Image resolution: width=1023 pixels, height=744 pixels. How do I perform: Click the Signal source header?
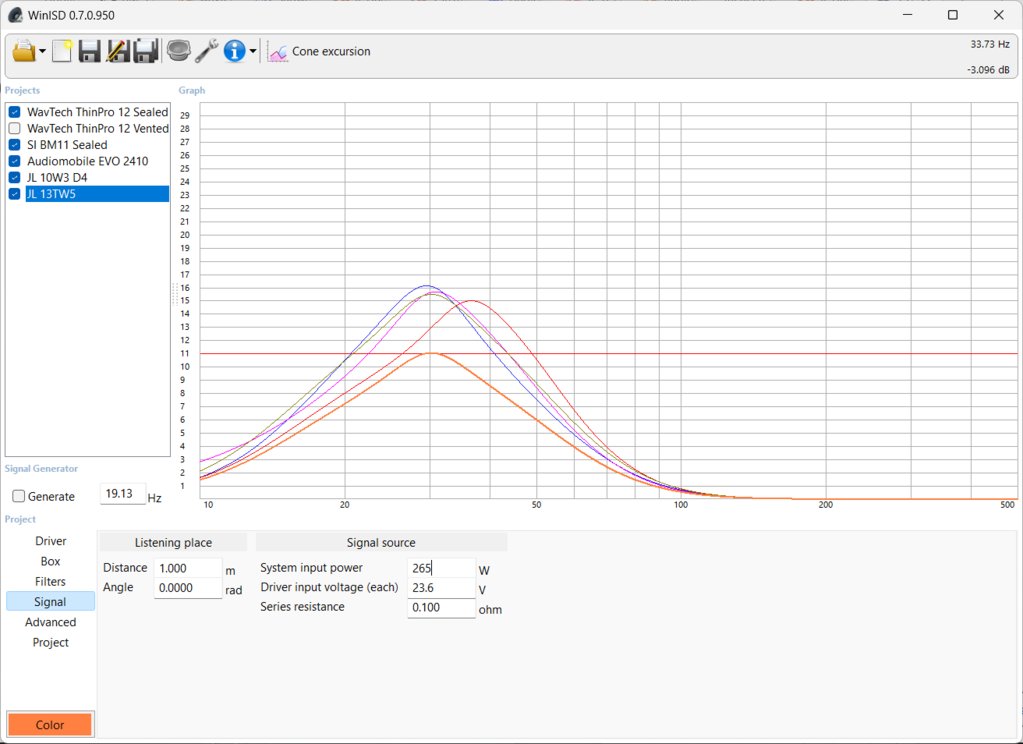click(x=381, y=542)
